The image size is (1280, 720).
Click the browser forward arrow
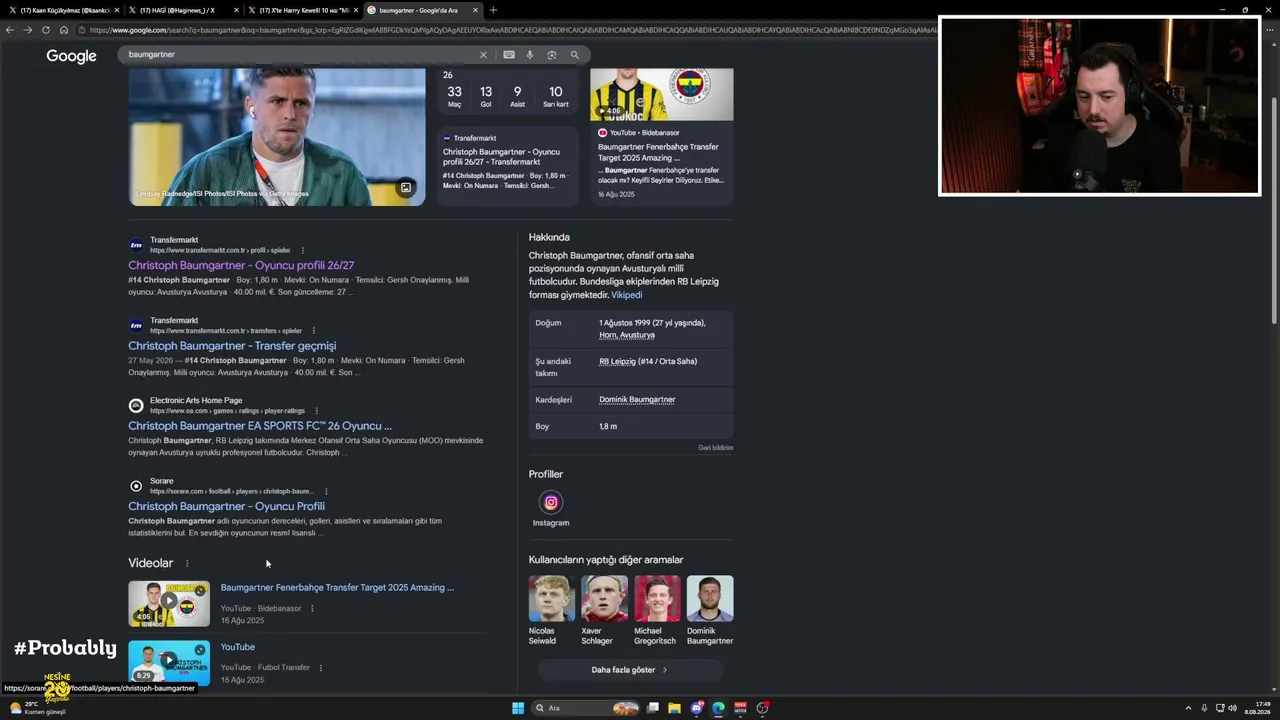(x=28, y=30)
